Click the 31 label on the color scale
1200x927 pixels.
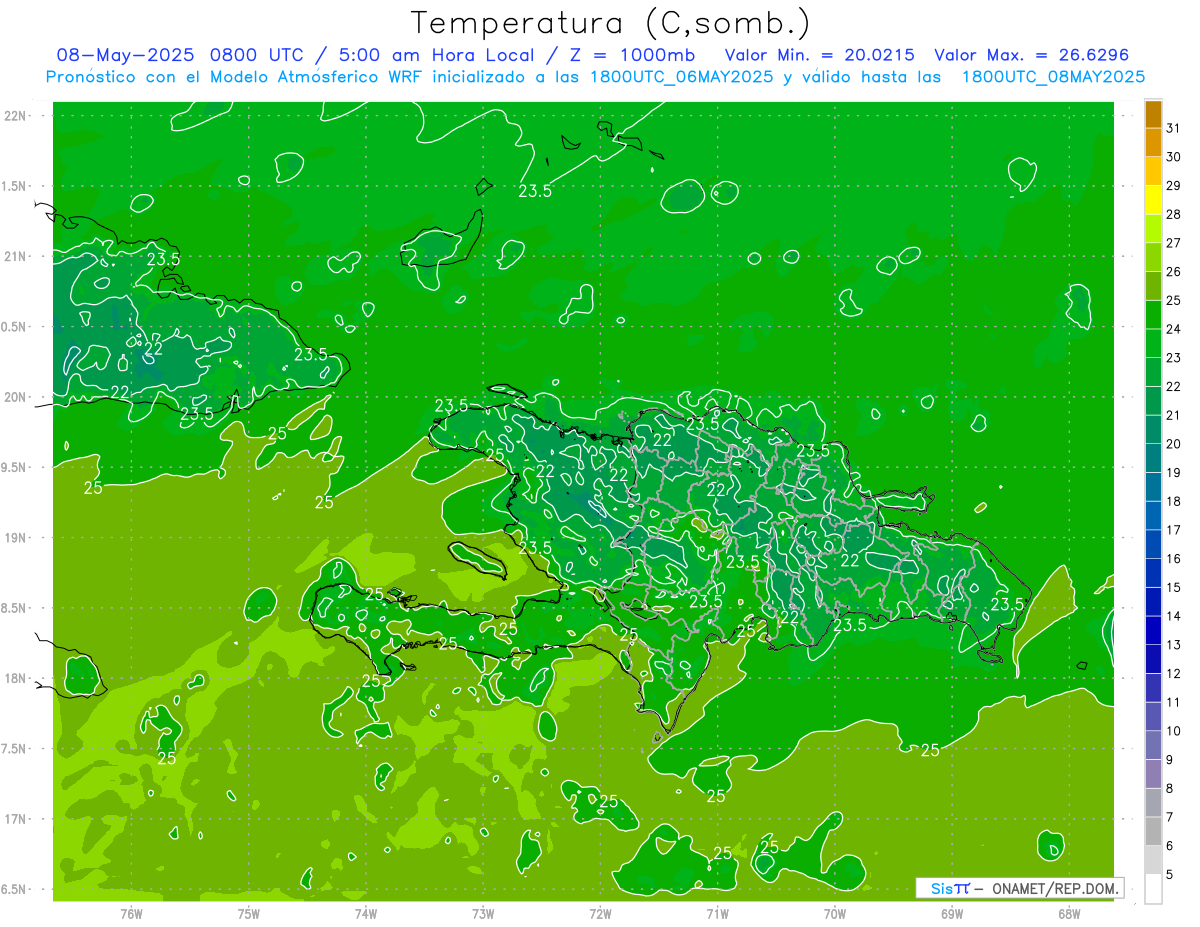tap(1173, 128)
